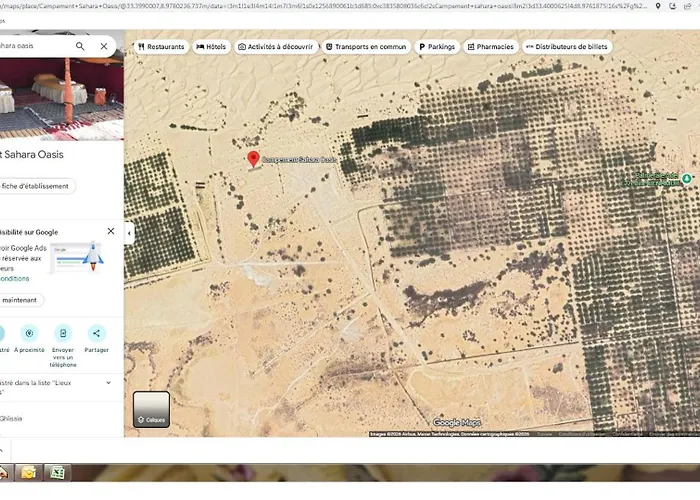Image resolution: width=700 pixels, height=500 pixels.
Task: Open Excel from the taskbar
Action: click(57, 473)
